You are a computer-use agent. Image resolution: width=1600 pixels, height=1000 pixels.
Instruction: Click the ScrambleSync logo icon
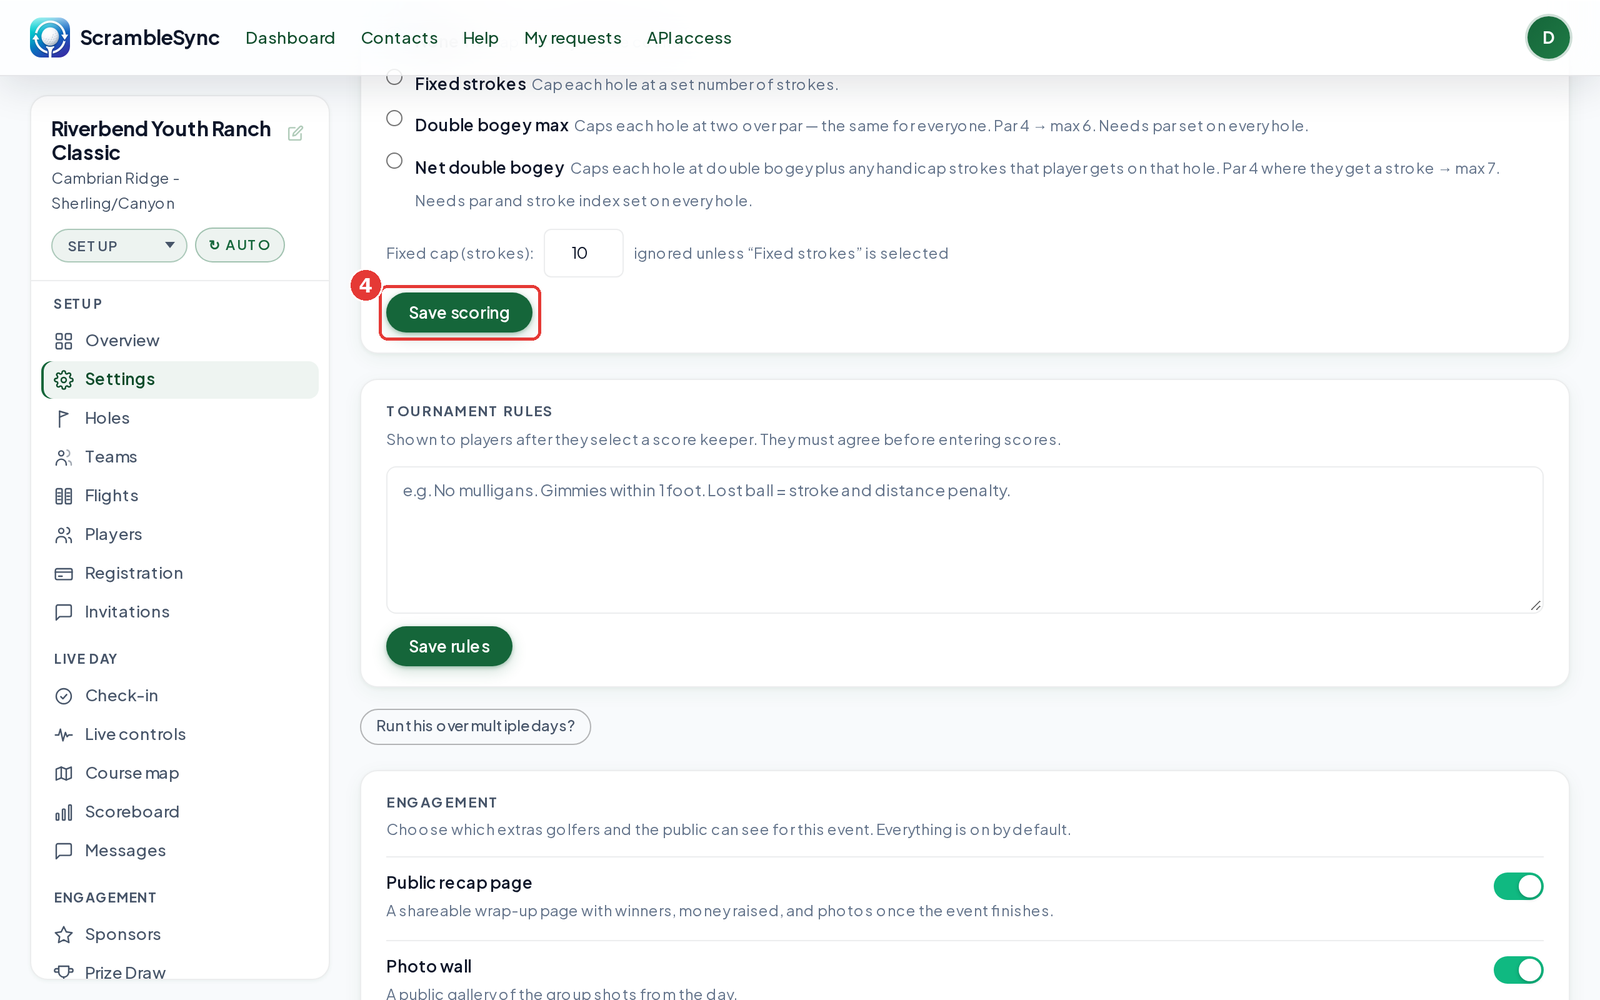tap(50, 38)
